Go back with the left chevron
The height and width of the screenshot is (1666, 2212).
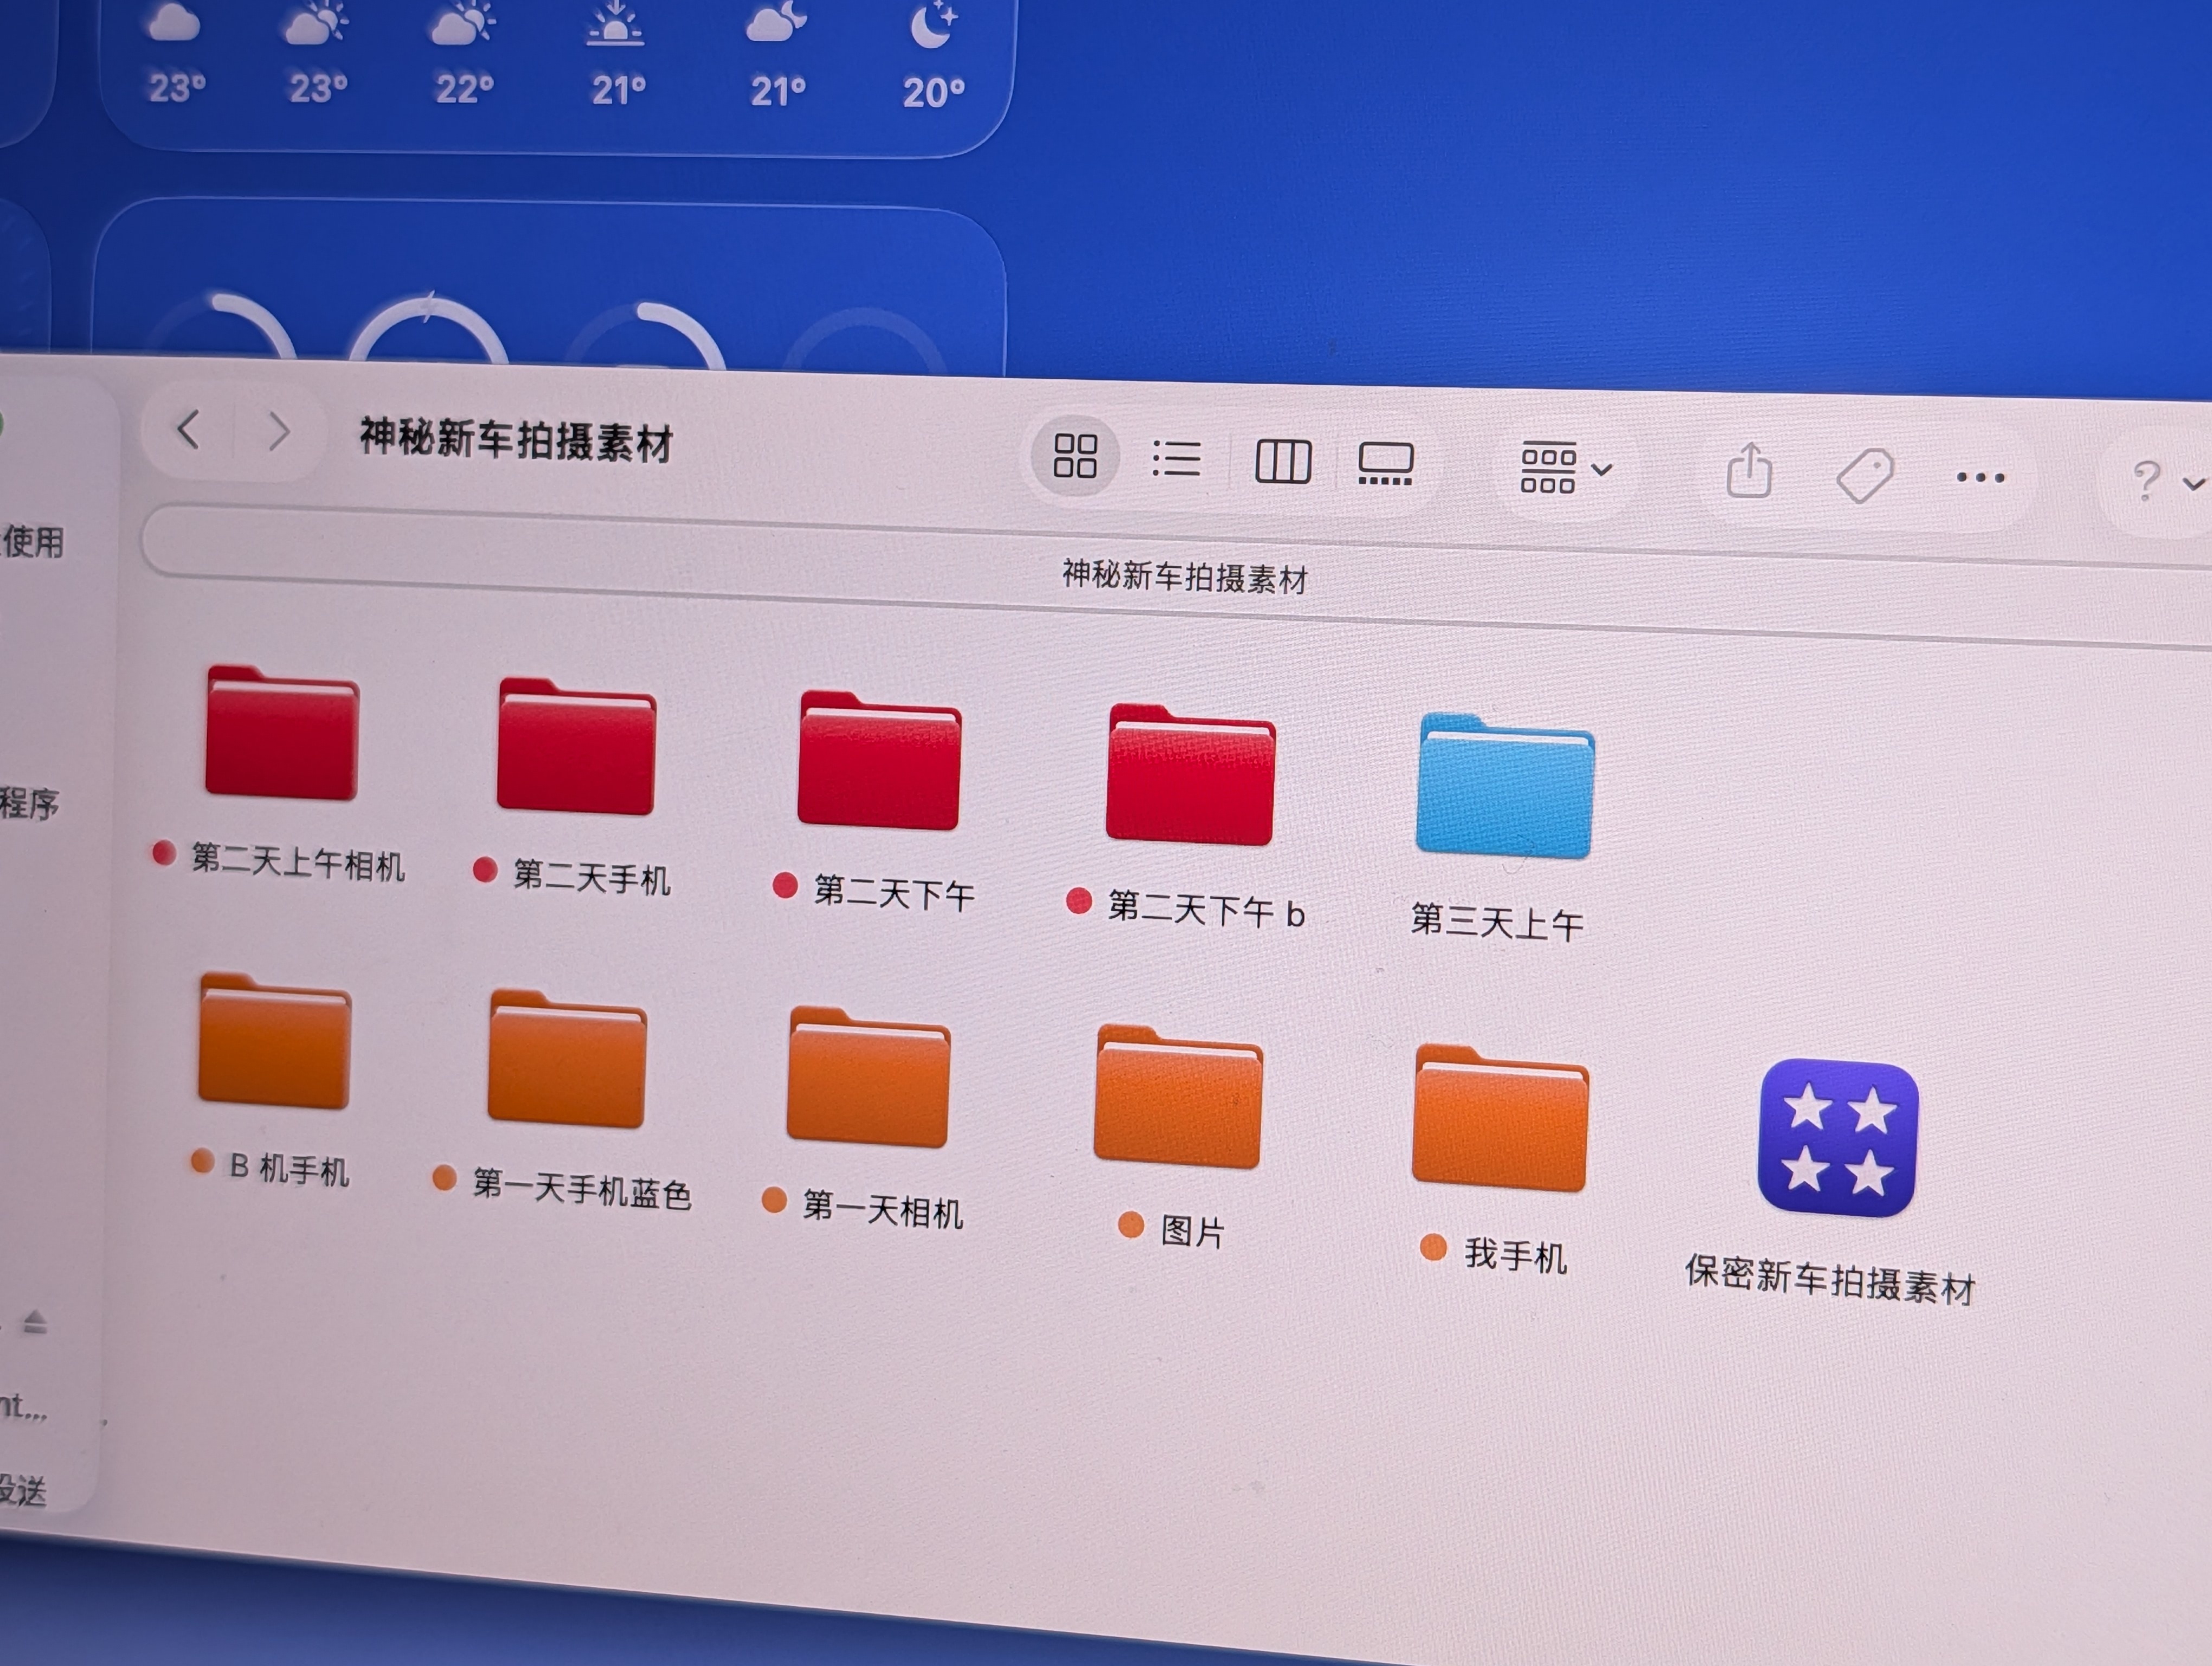[188, 430]
